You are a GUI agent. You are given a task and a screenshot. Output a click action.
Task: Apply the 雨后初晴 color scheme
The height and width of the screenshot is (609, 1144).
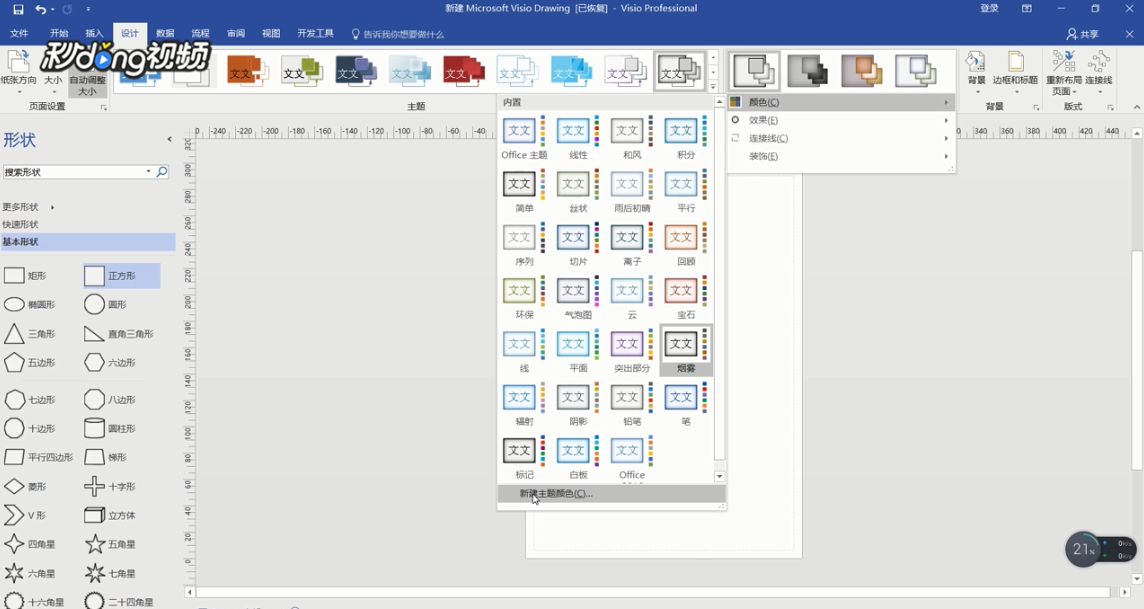coord(632,191)
